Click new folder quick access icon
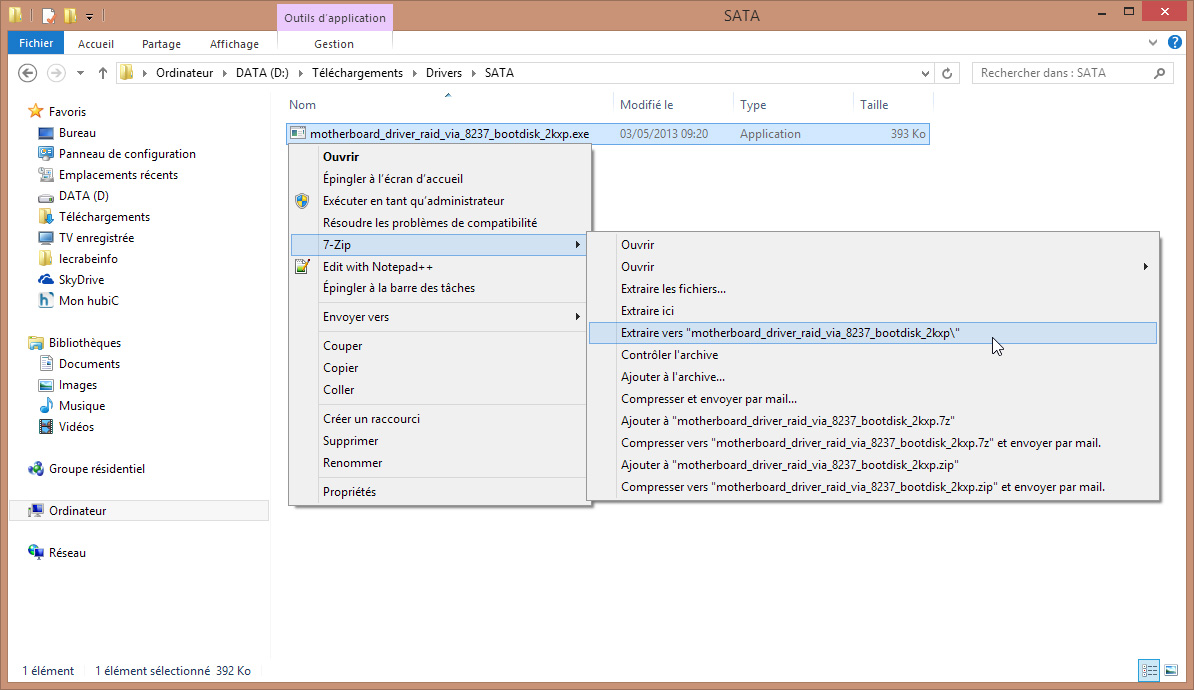The height and width of the screenshot is (690, 1194). click(70, 15)
